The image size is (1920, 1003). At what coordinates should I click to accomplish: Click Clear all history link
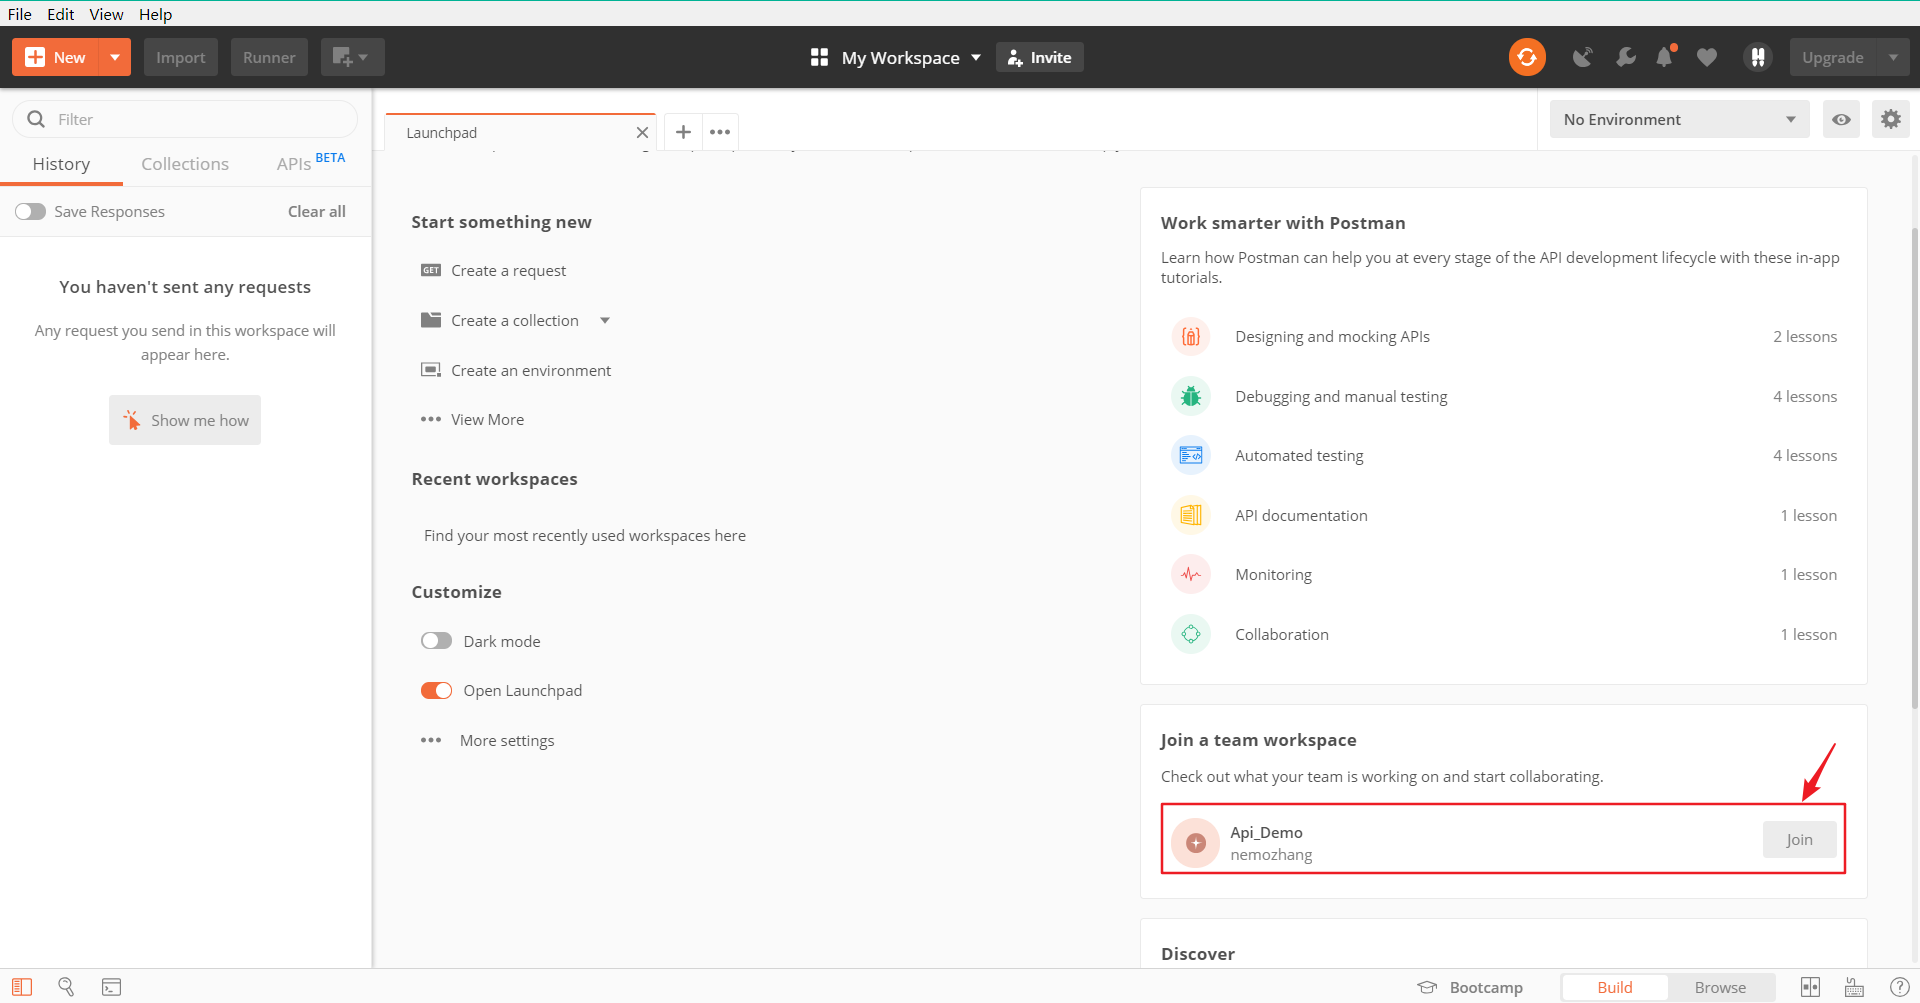317,211
